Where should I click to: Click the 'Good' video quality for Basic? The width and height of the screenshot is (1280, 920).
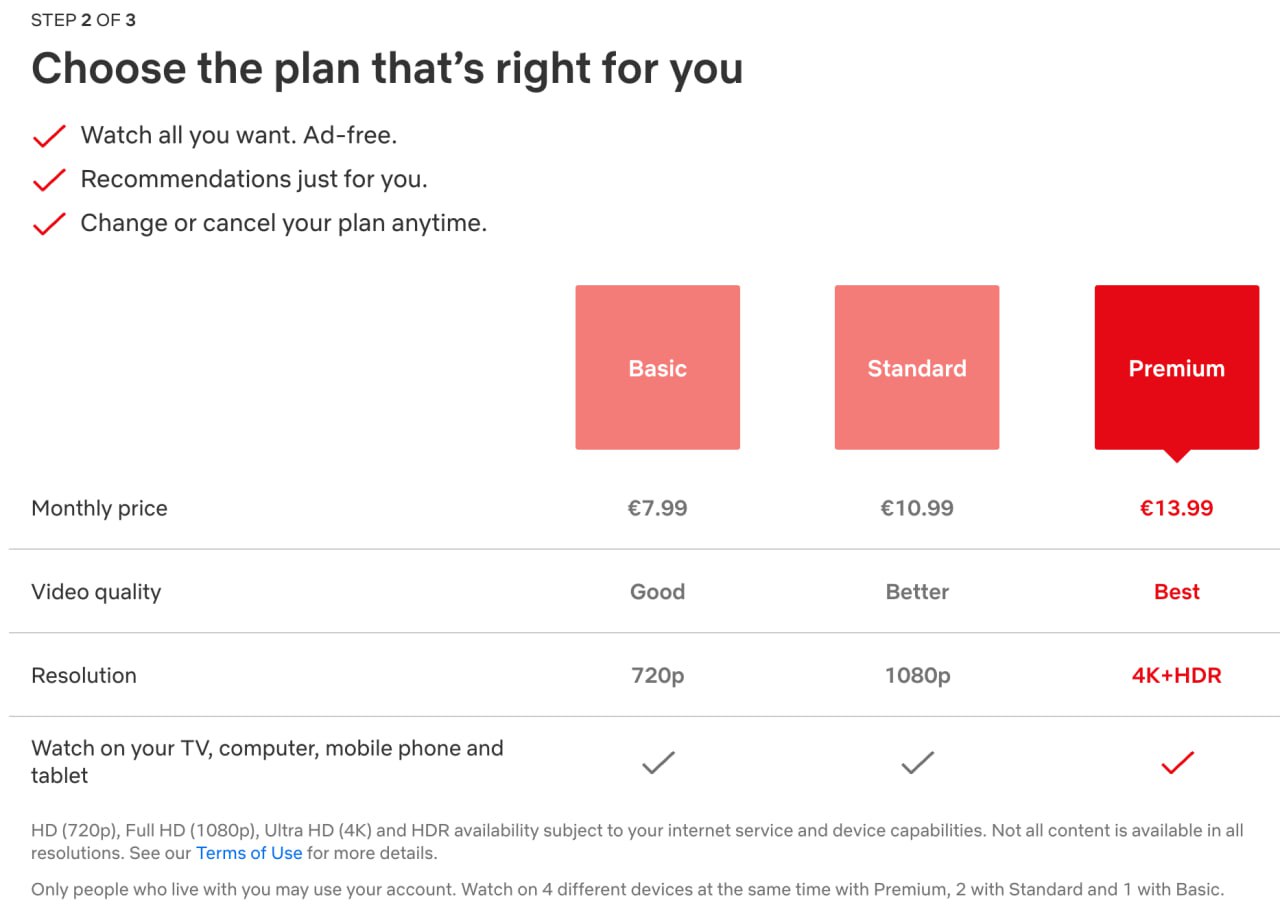click(657, 592)
